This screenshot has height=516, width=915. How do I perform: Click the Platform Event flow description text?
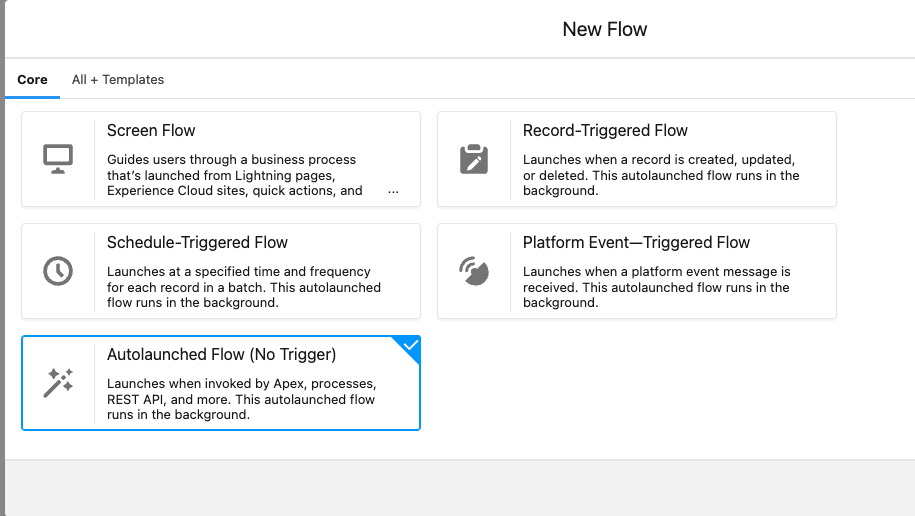(x=656, y=287)
